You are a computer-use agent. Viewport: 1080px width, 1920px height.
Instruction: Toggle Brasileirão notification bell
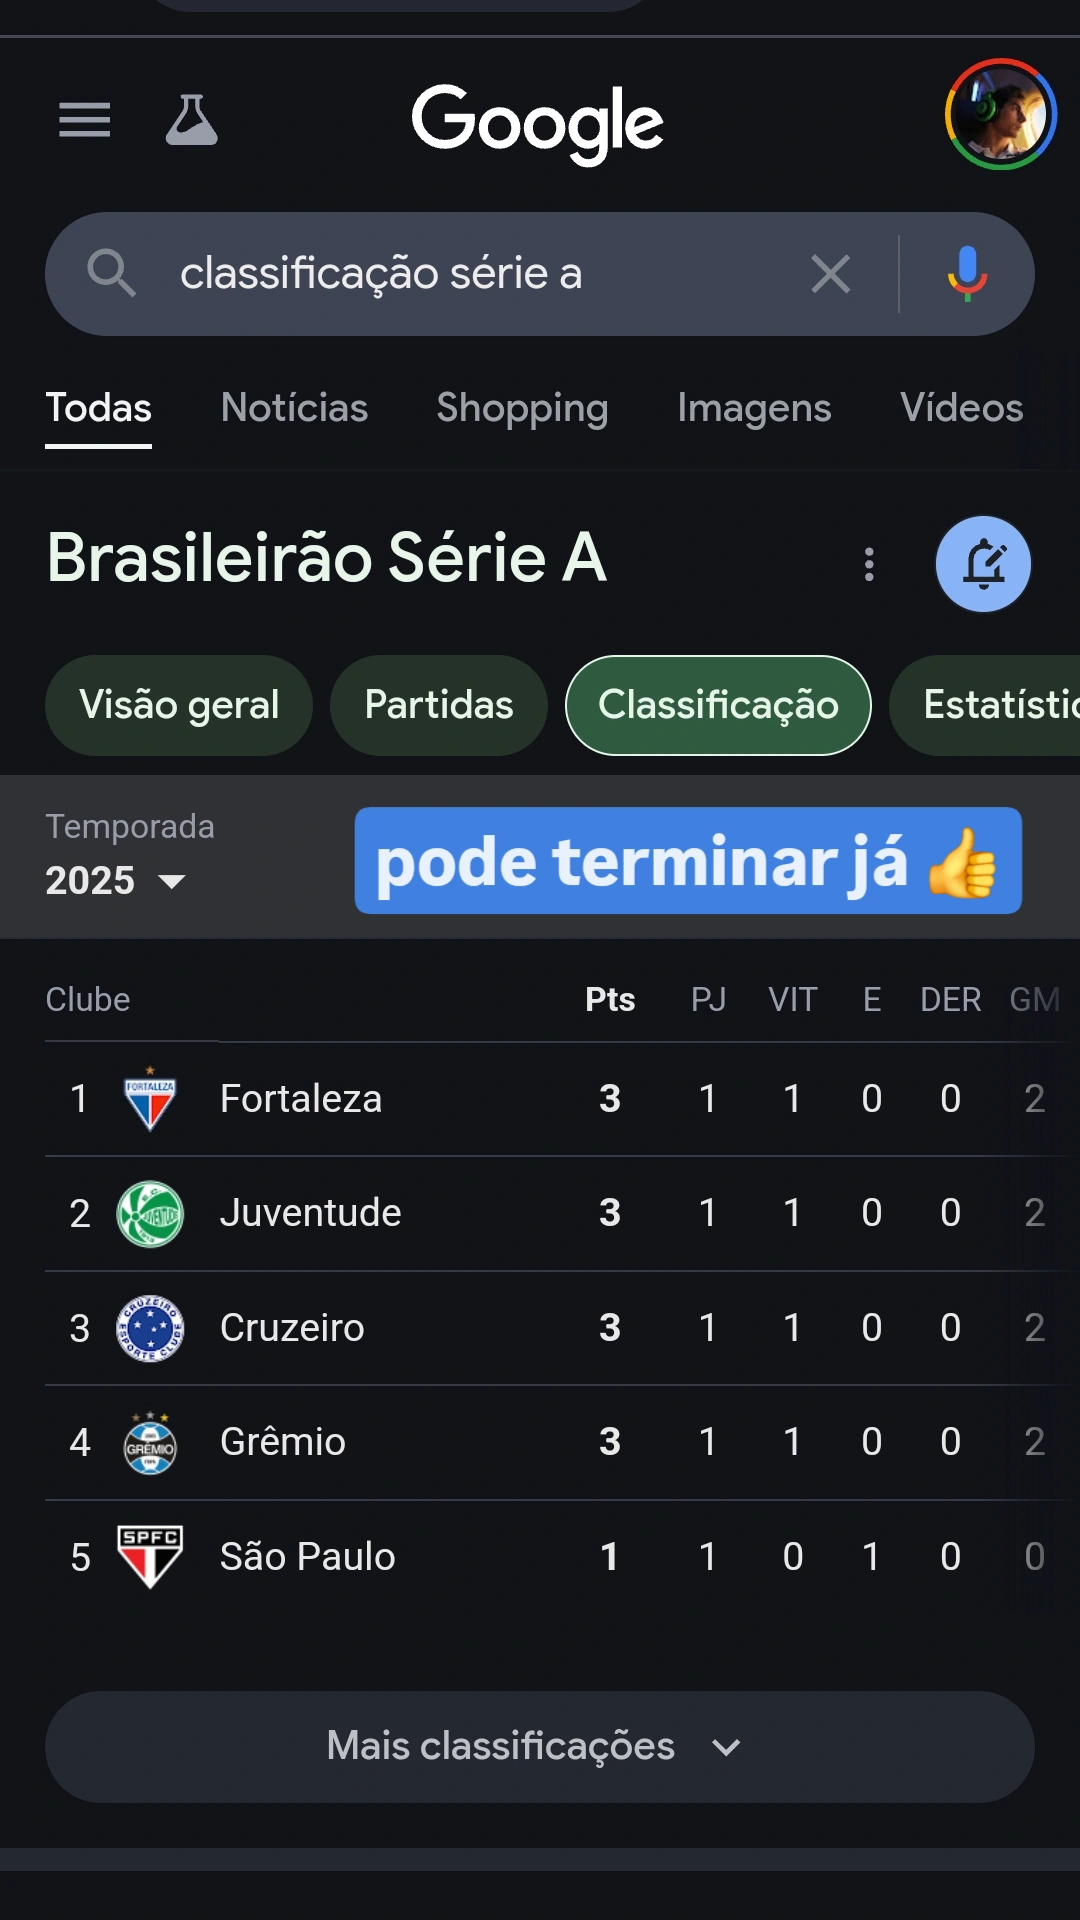click(983, 564)
